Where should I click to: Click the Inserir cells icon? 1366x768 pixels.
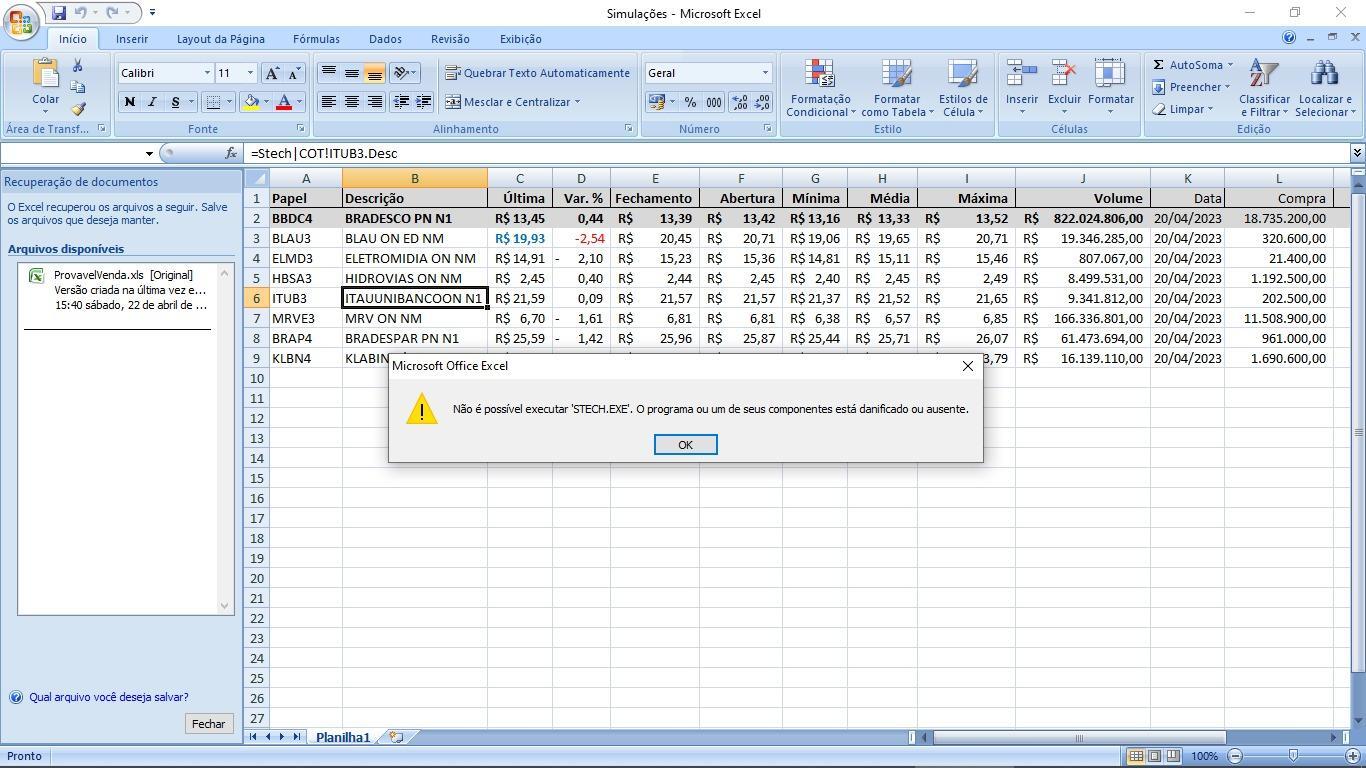pyautogui.click(x=1022, y=74)
